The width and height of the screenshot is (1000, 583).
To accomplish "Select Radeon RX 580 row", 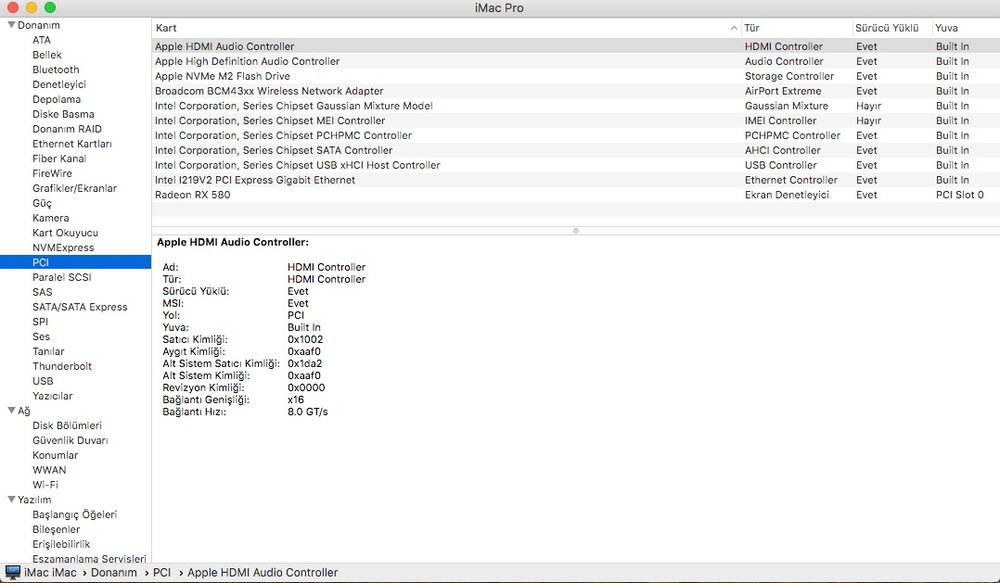I will tap(192, 195).
